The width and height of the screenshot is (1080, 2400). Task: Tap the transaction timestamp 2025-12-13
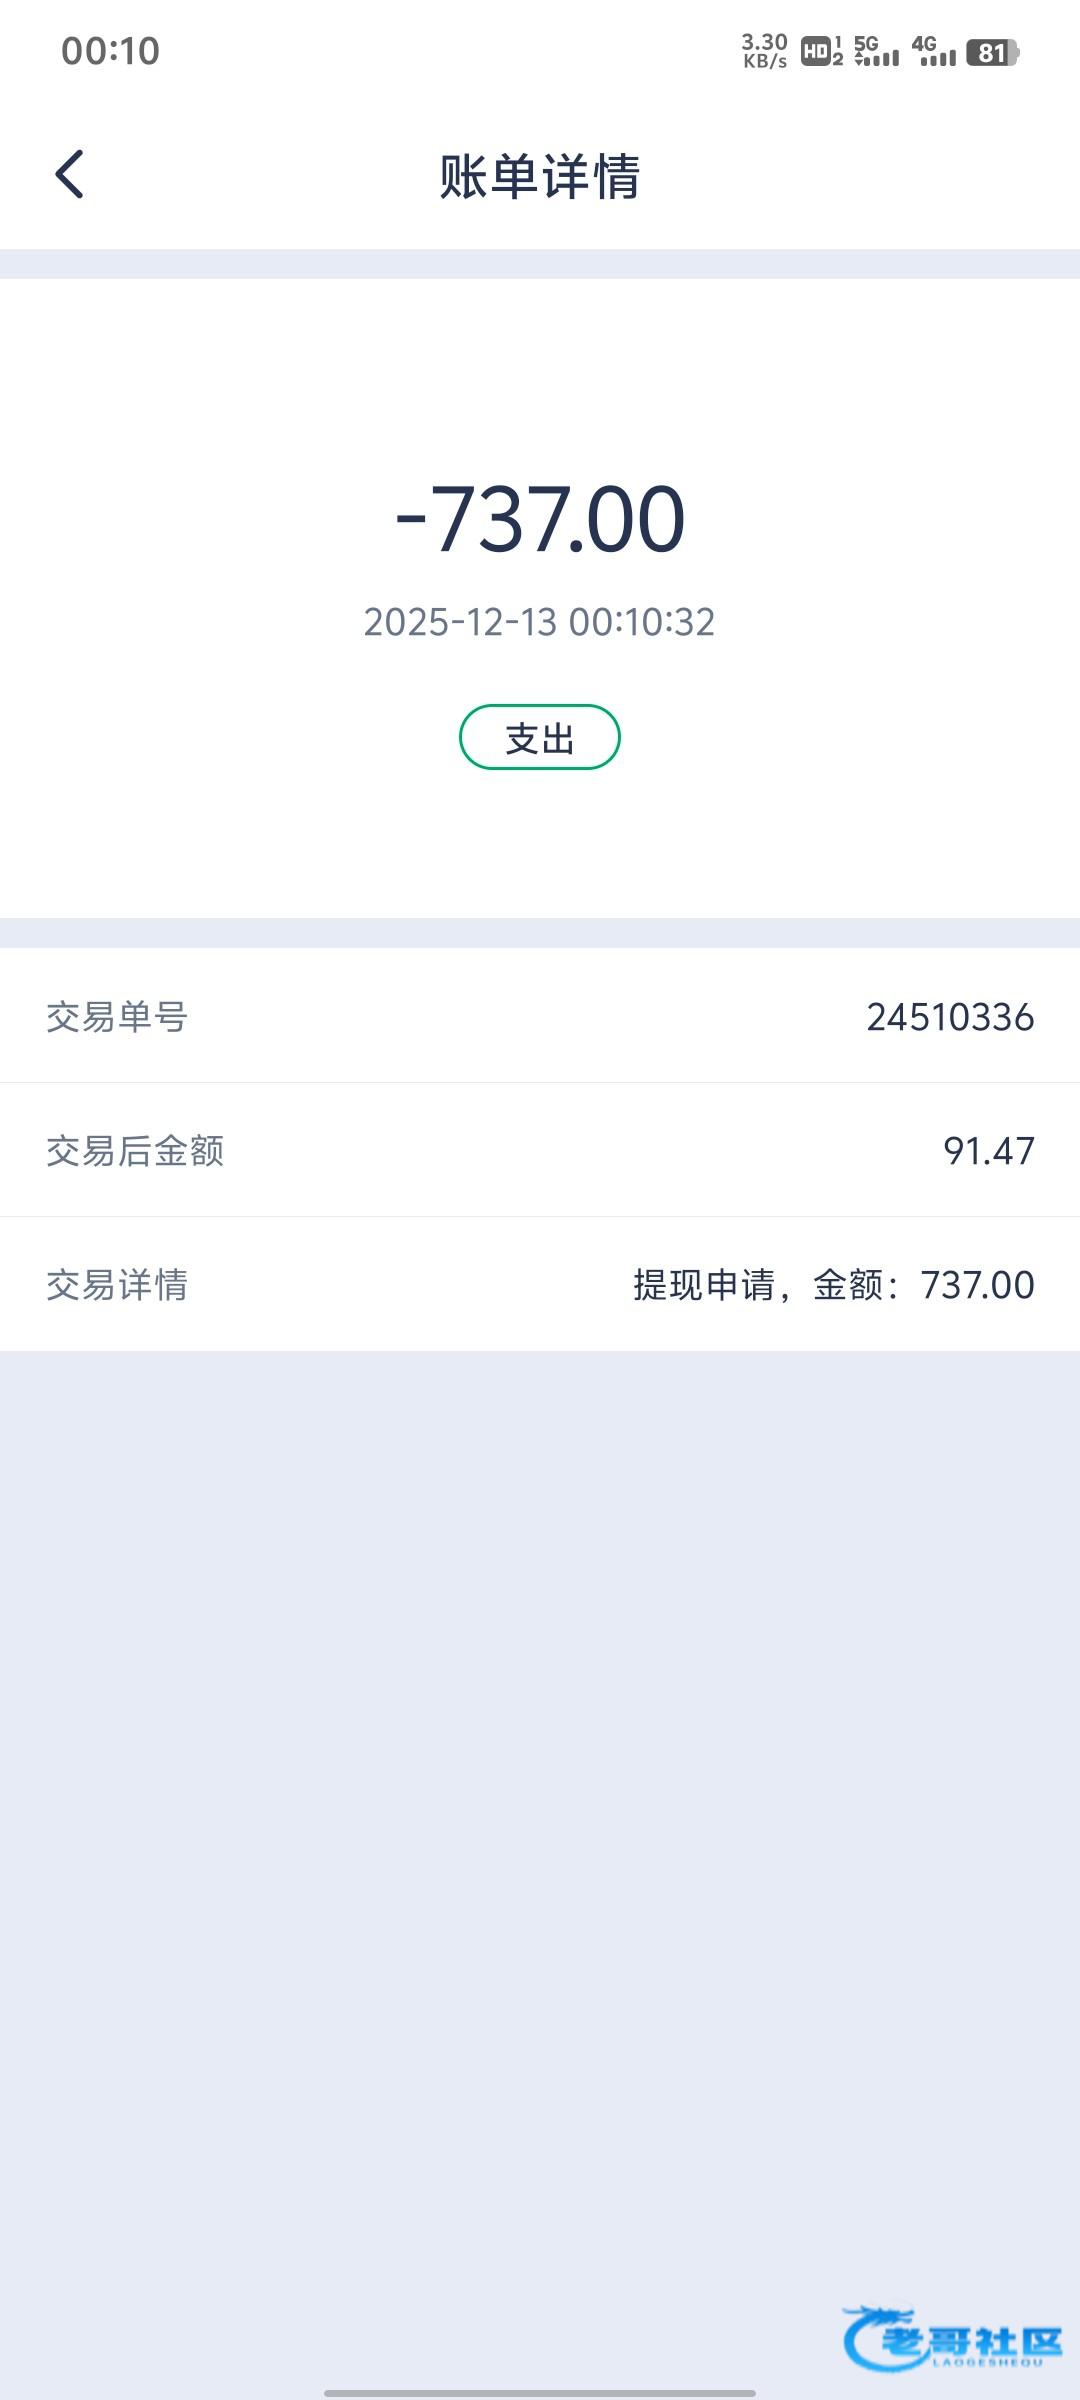540,622
